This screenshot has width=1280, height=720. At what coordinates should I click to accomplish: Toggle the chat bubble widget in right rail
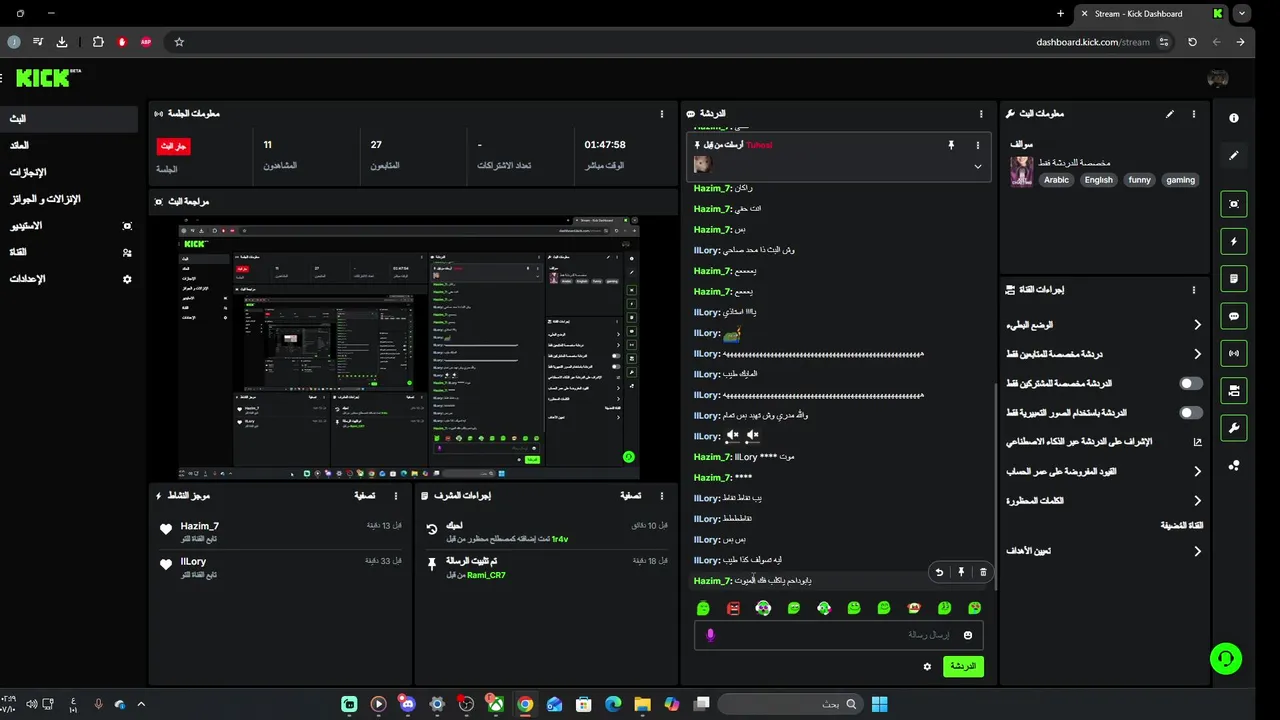tap(1234, 316)
